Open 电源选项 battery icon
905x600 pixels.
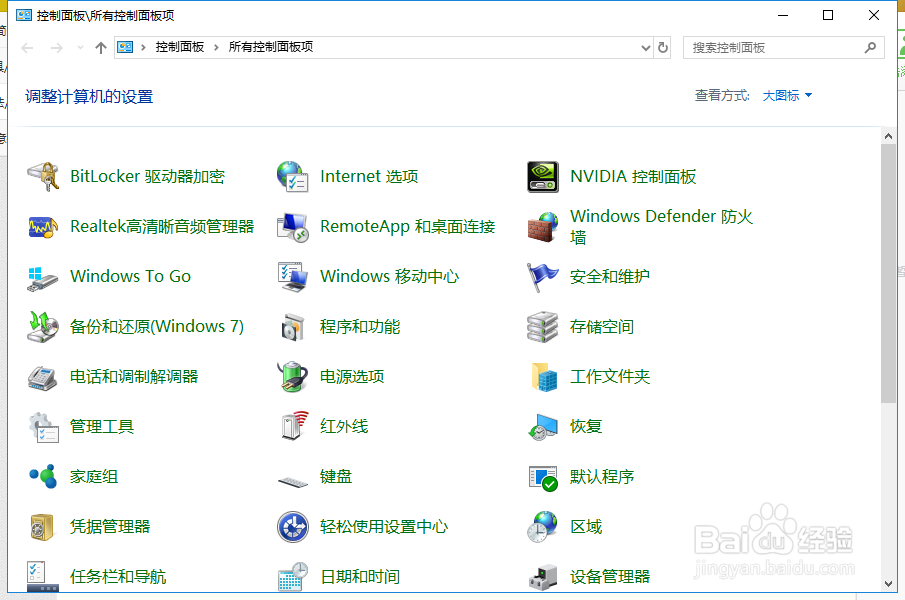(x=293, y=377)
